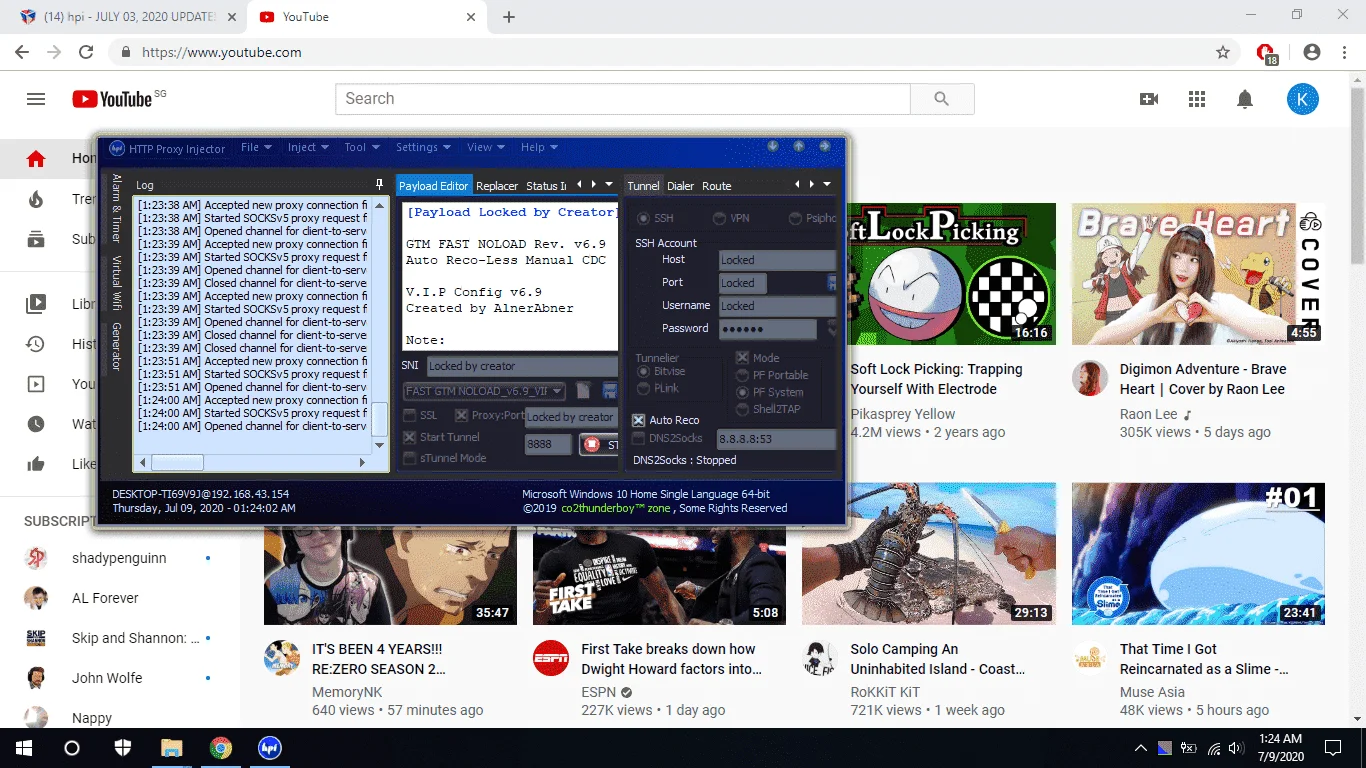This screenshot has width=1366, height=768.
Task: Open tab list arrow beside Payload Editor tabs
Action: pos(609,184)
